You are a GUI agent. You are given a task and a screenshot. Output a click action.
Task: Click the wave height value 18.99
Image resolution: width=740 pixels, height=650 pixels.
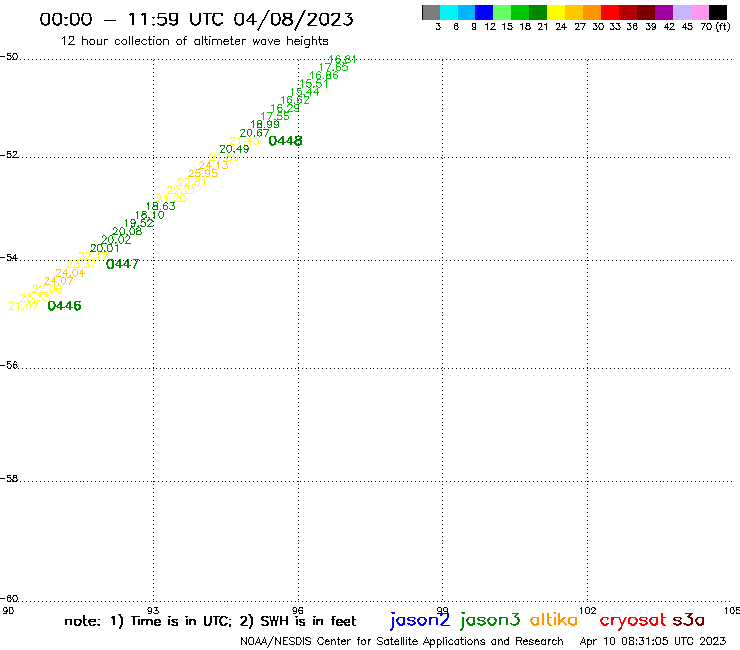coord(265,125)
